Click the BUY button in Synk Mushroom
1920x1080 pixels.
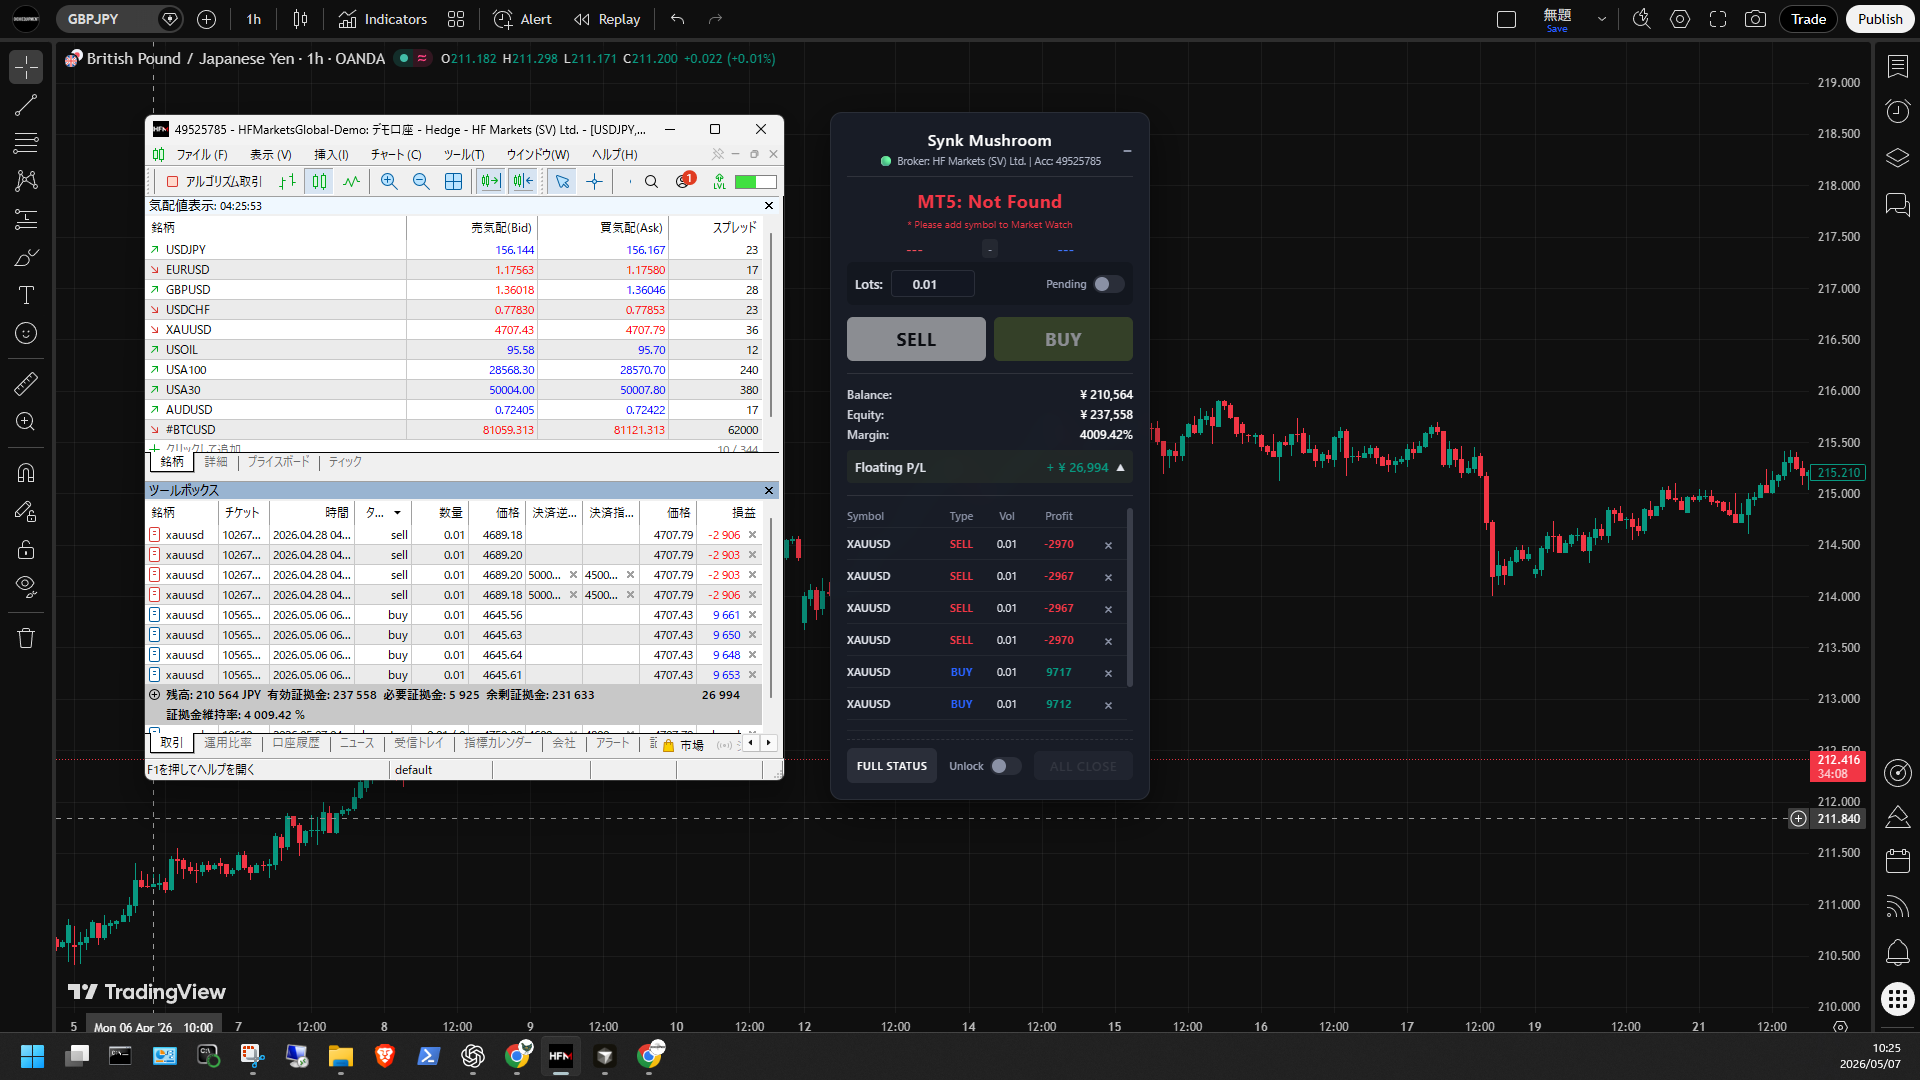(1063, 339)
